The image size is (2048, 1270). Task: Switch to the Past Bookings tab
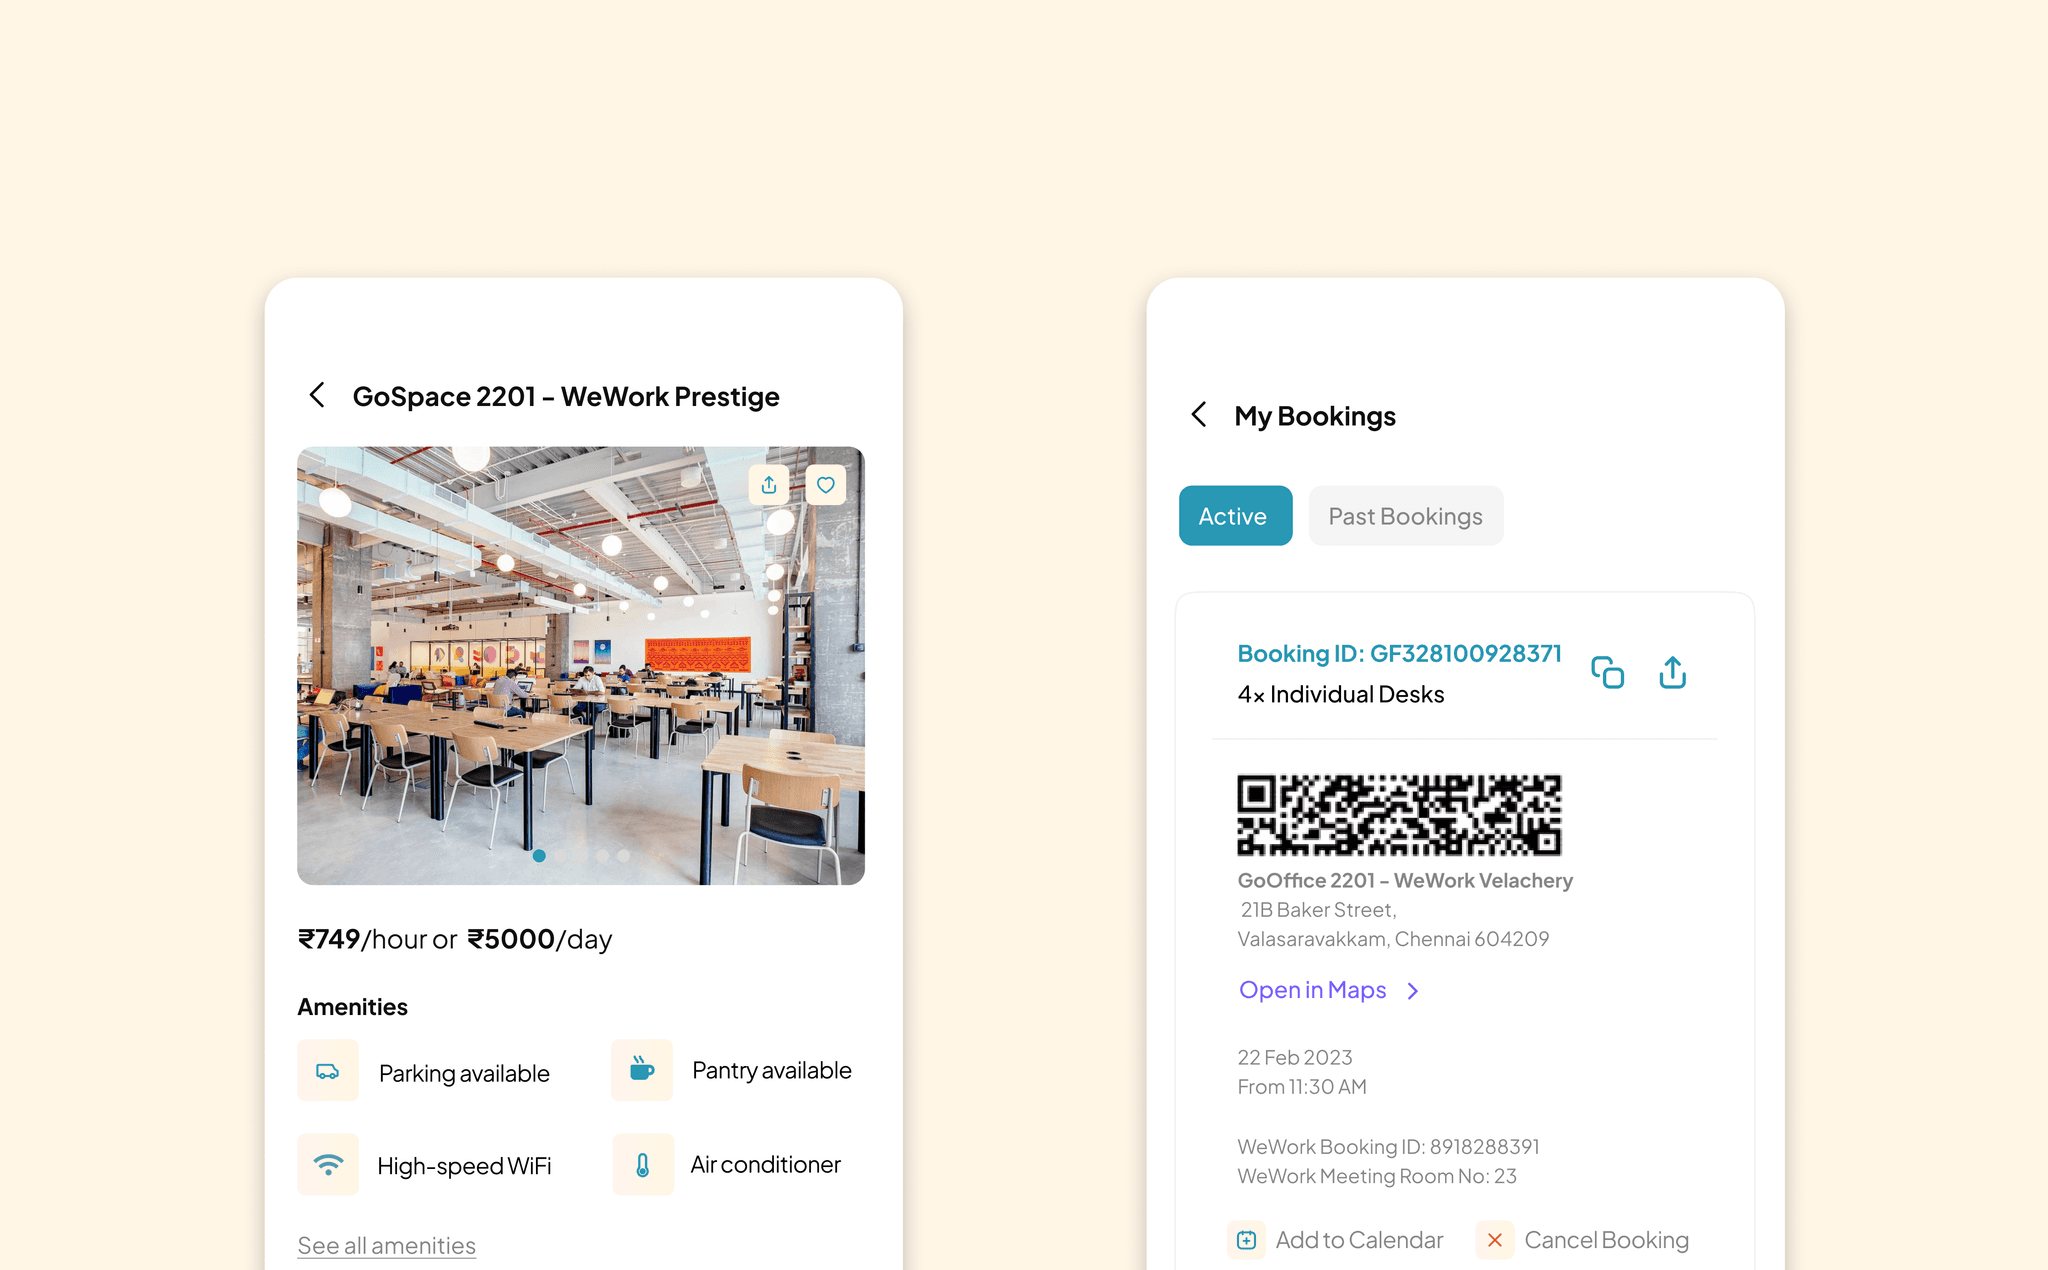1406,516
